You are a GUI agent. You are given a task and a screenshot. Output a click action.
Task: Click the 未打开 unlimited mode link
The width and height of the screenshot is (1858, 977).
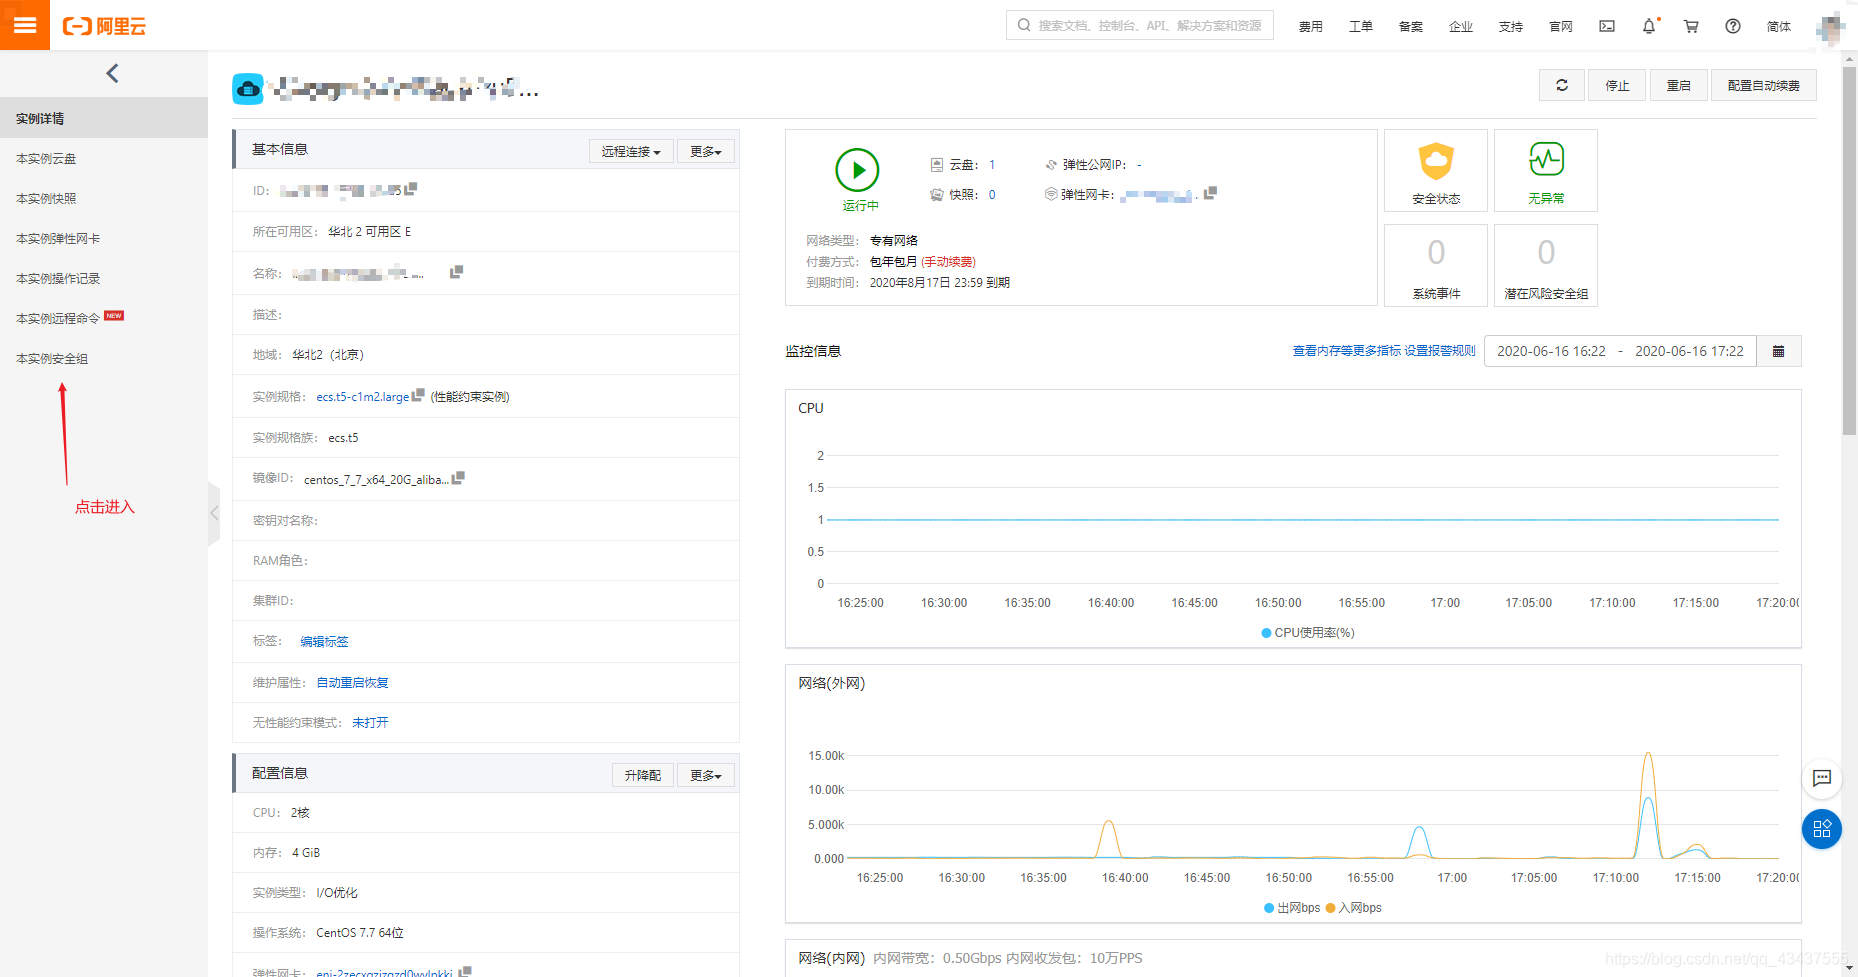[x=370, y=722]
